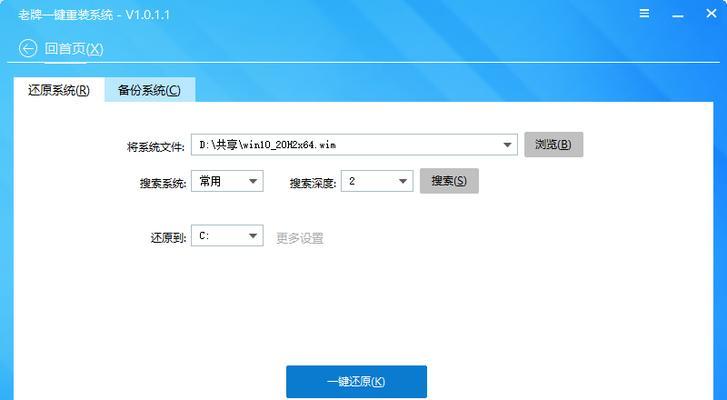Open the 还原到 C: drive dropdown
This screenshot has height=400, width=727.
click(x=227, y=236)
